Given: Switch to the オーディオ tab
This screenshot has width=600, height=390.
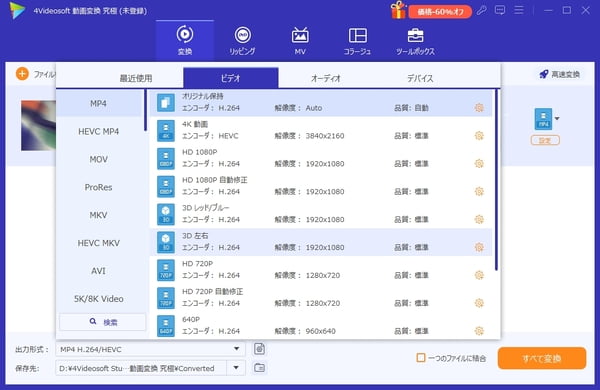Looking at the screenshot, I should (326, 78).
